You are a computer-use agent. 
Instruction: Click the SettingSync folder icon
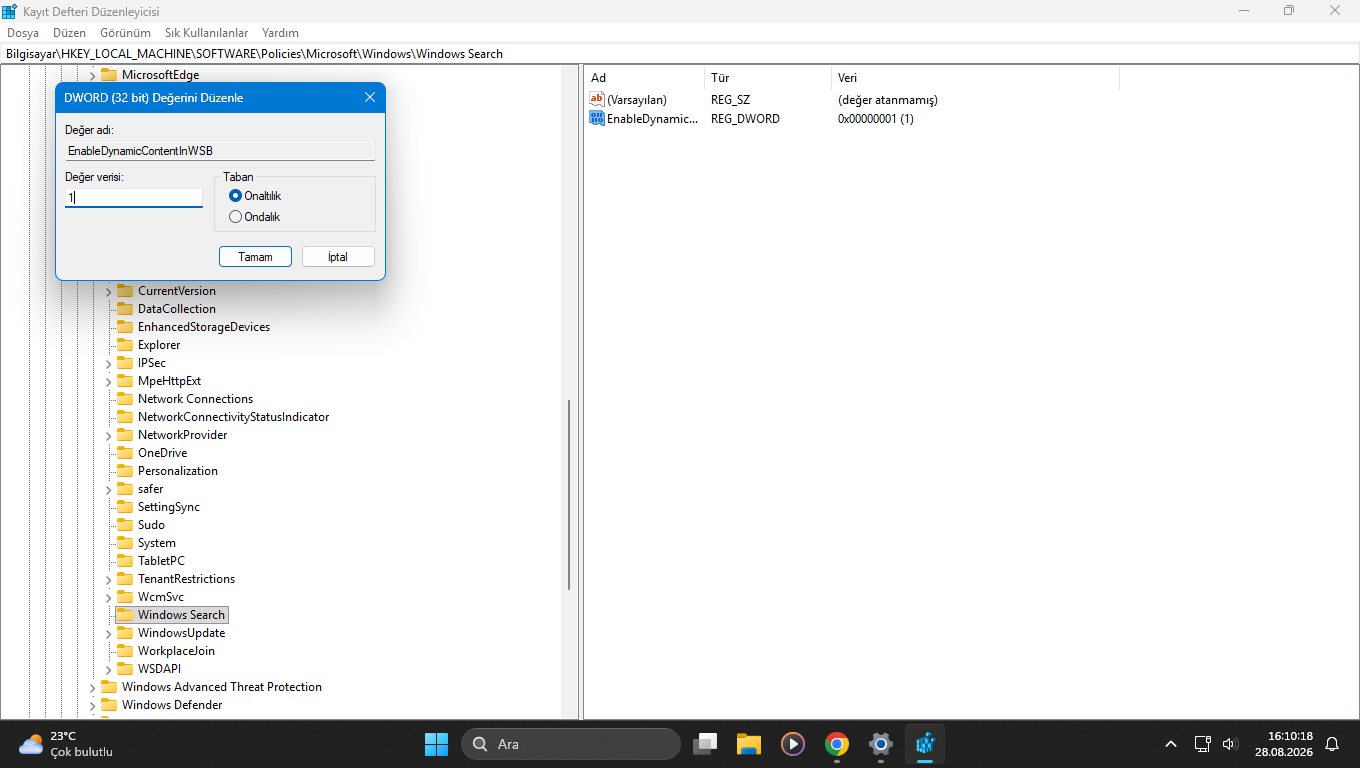click(125, 507)
